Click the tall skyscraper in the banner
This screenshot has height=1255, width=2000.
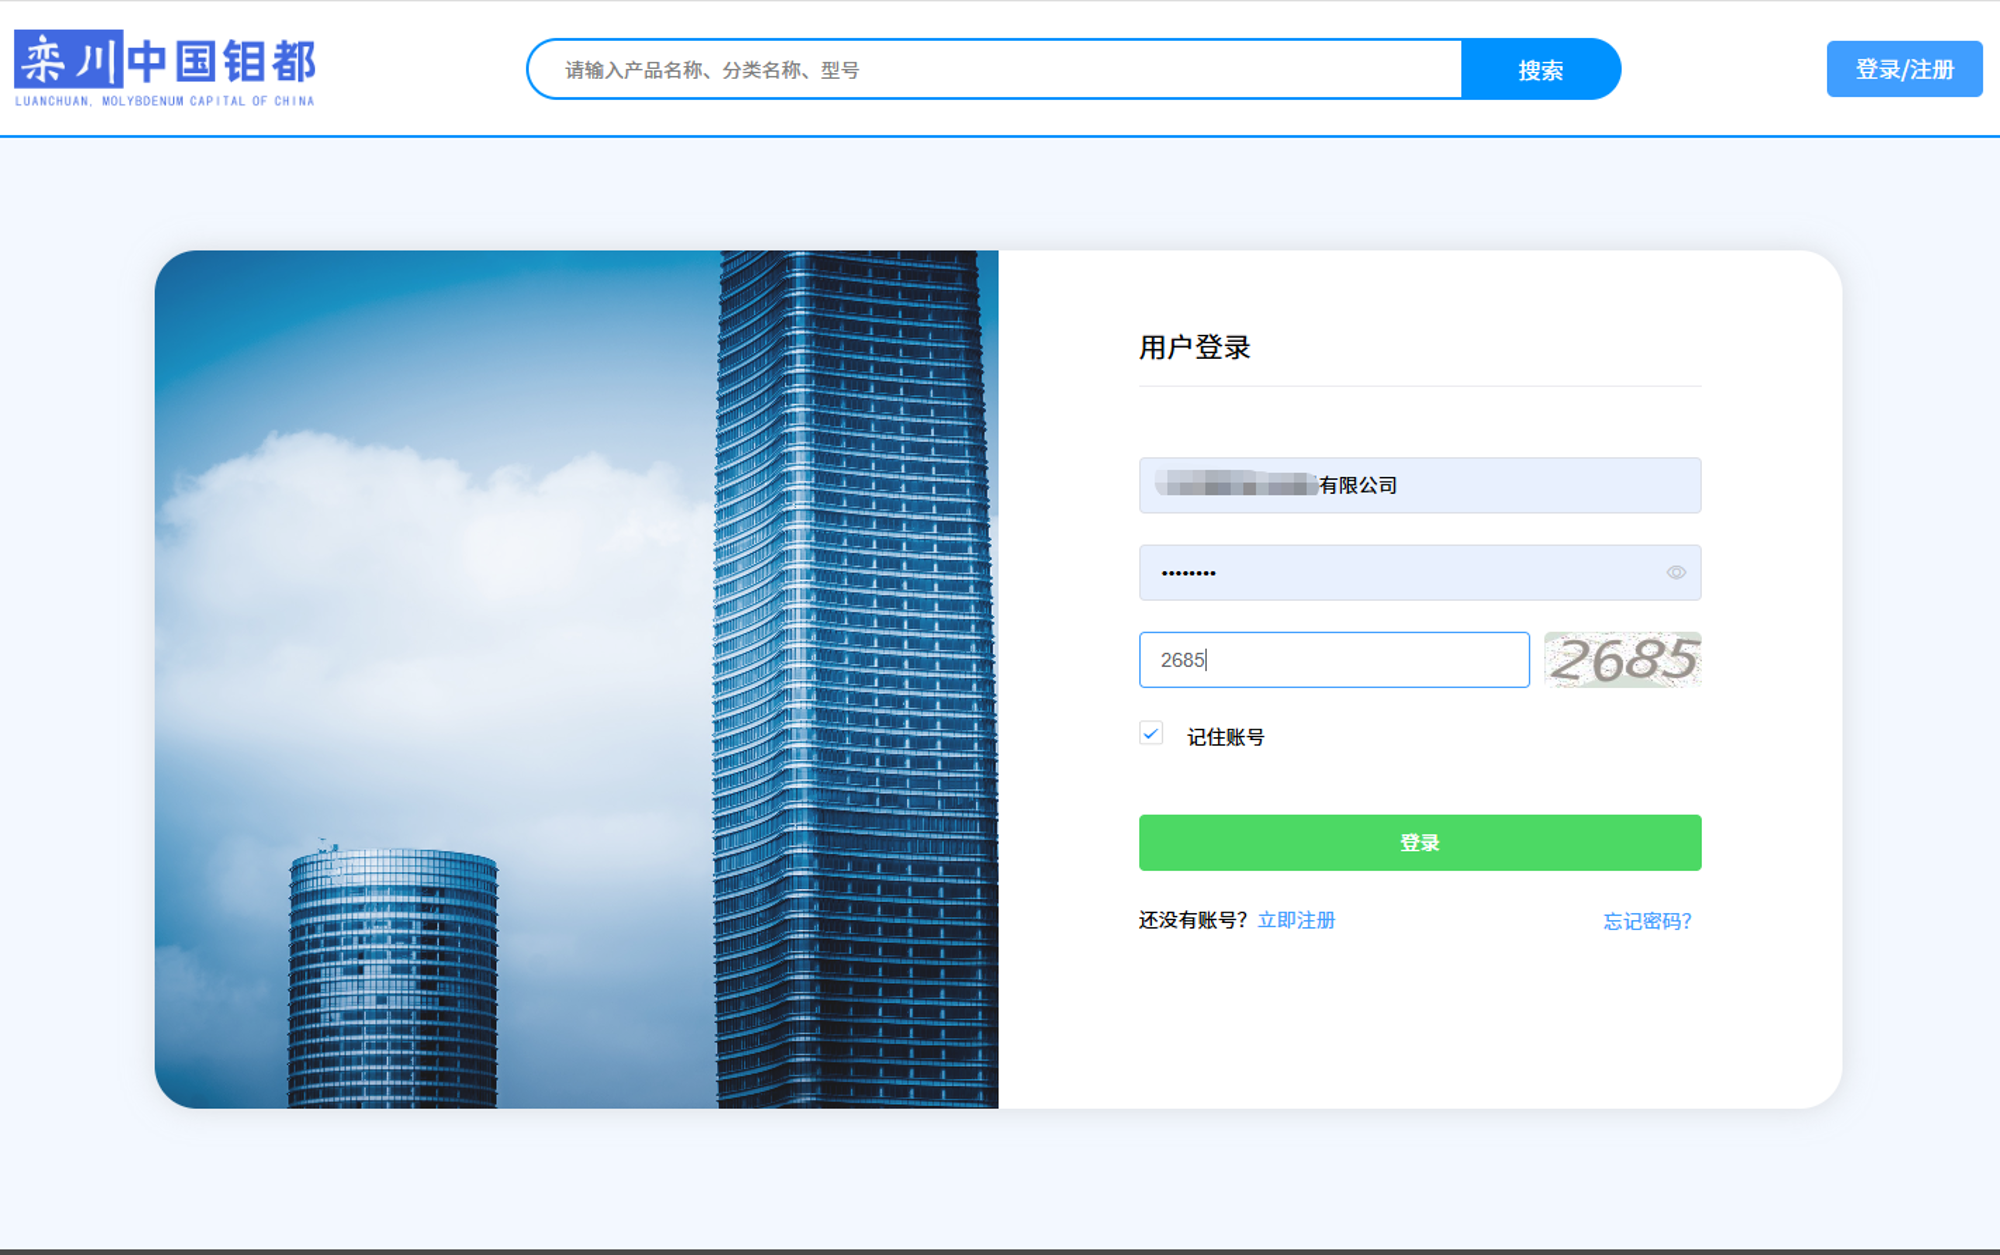855,680
